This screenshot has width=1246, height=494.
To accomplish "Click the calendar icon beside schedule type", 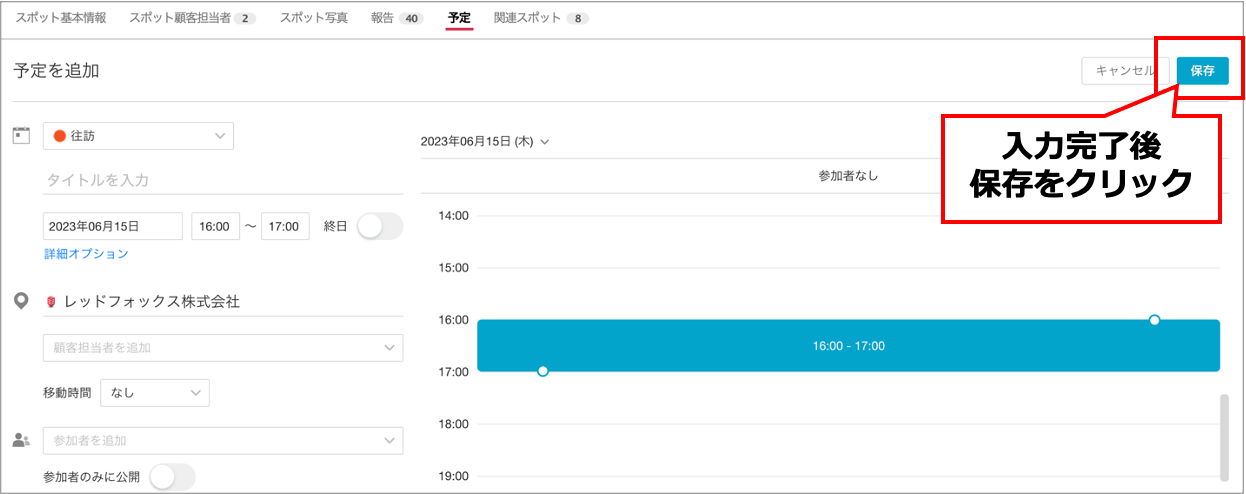I will 20,135.
